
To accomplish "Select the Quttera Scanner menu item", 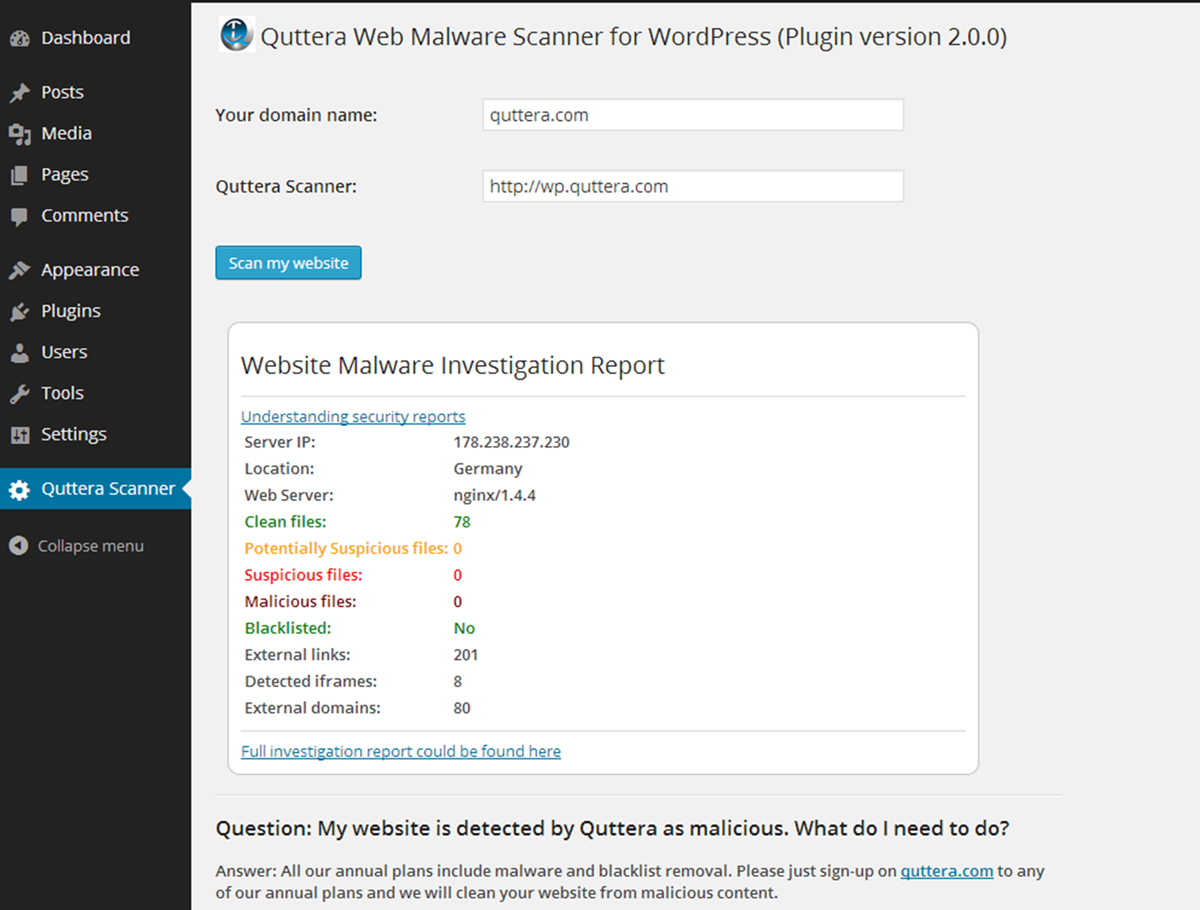I will point(95,489).
